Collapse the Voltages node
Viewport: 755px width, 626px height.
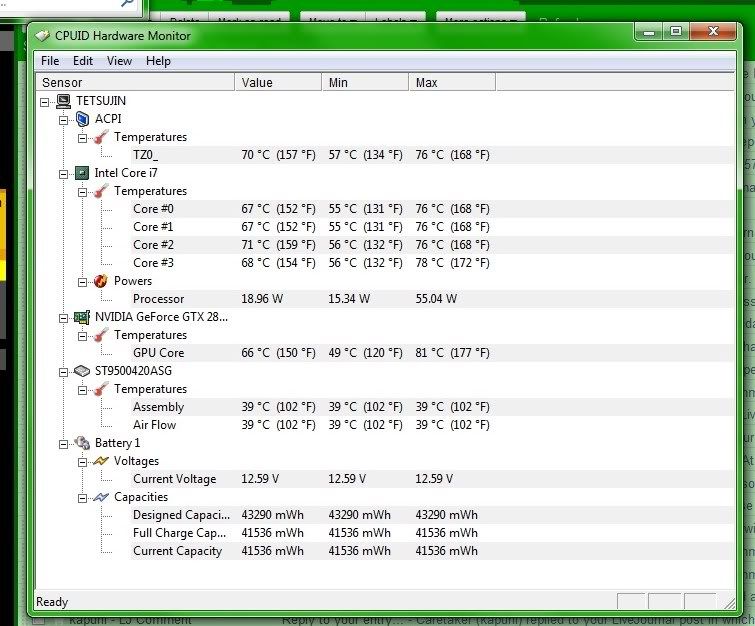click(83, 462)
